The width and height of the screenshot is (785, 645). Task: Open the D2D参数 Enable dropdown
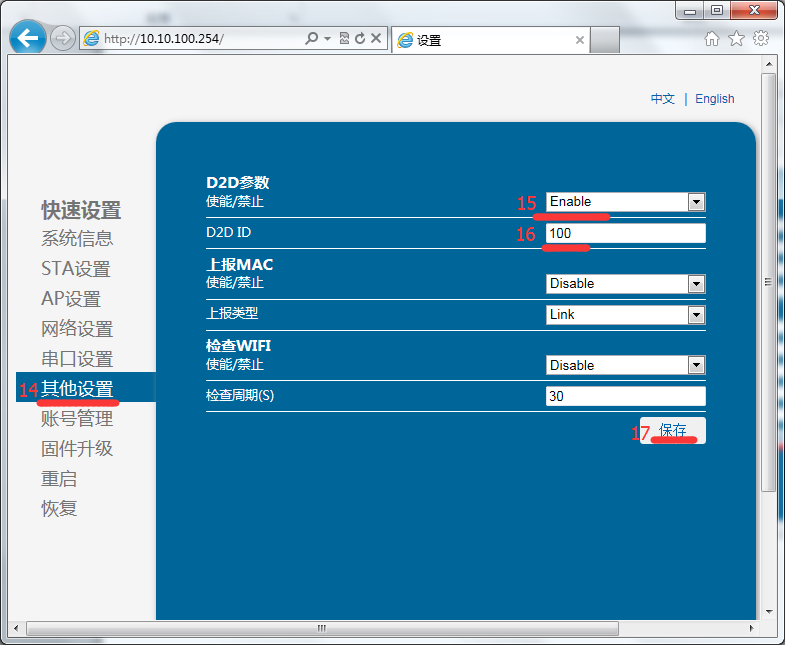625,202
